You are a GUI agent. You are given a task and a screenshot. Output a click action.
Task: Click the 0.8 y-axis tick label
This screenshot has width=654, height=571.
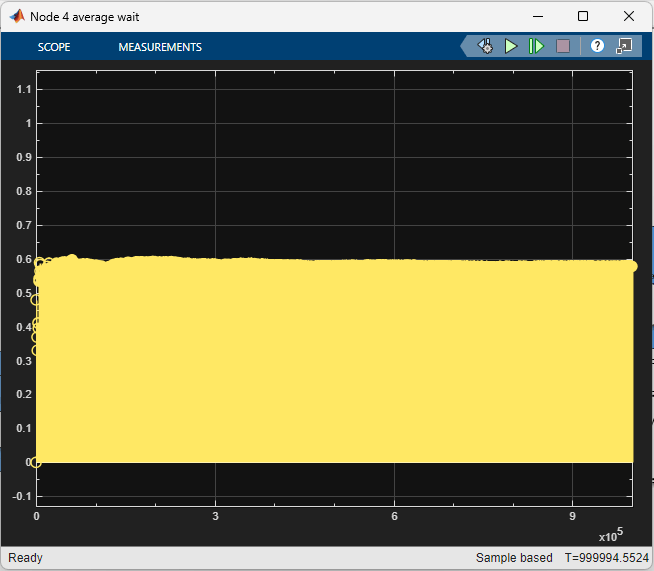point(24,191)
